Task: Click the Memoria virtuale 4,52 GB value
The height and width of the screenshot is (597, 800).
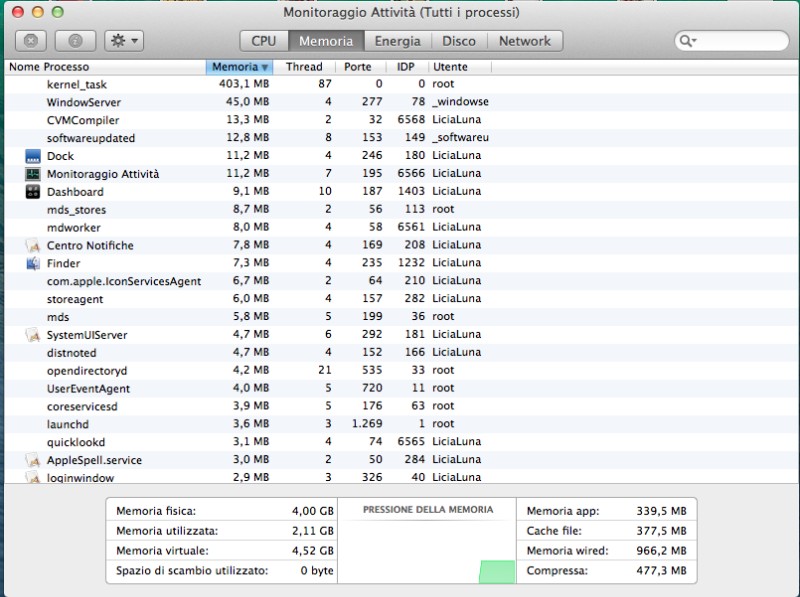Action: [x=313, y=551]
